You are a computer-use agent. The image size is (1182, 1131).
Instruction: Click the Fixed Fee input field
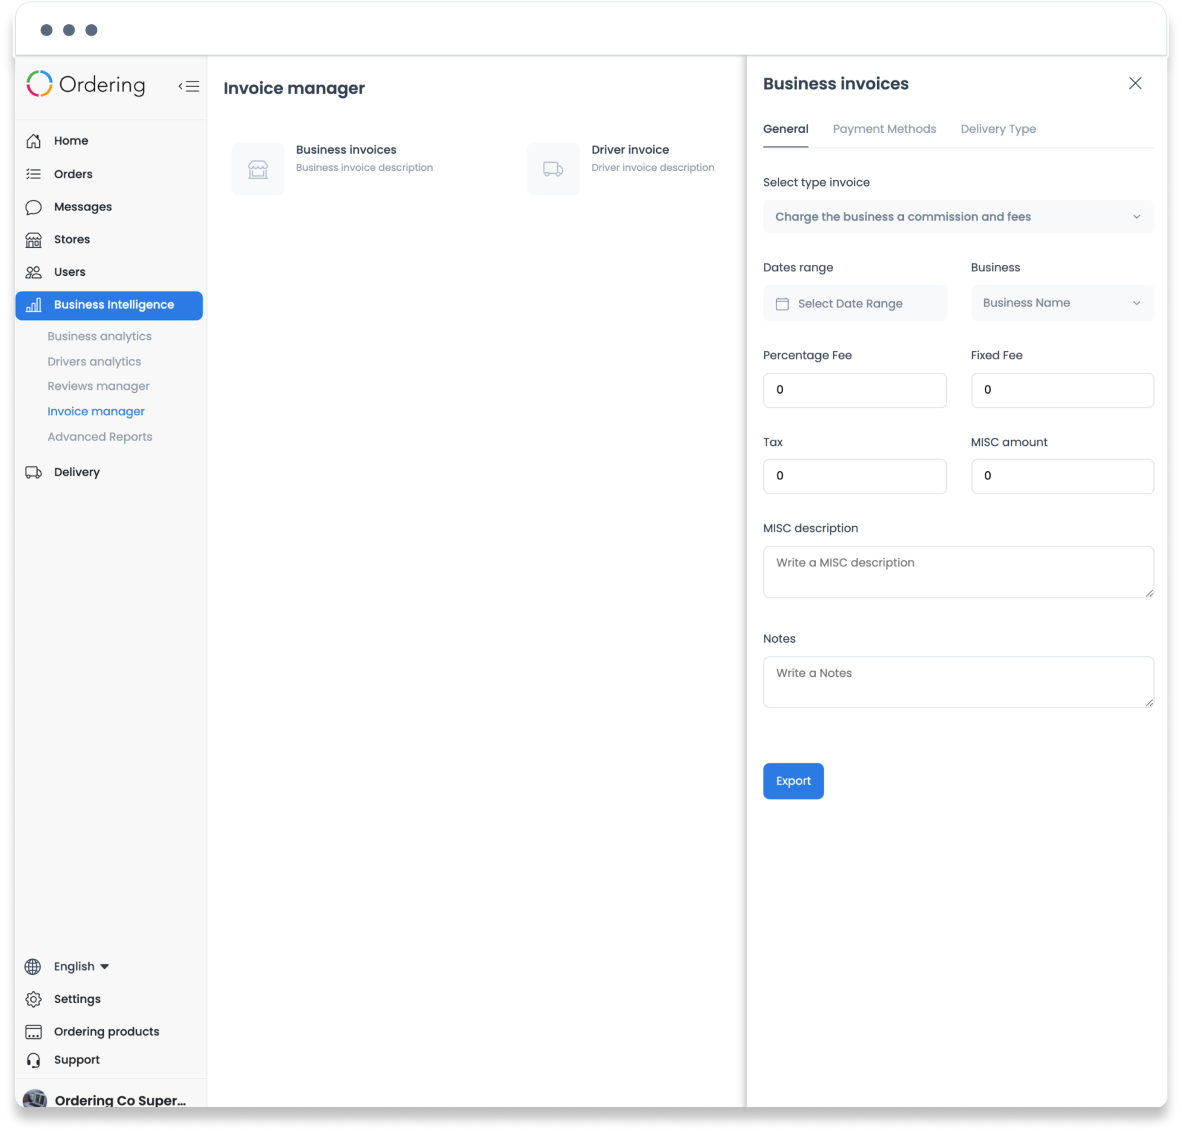tap(1062, 391)
